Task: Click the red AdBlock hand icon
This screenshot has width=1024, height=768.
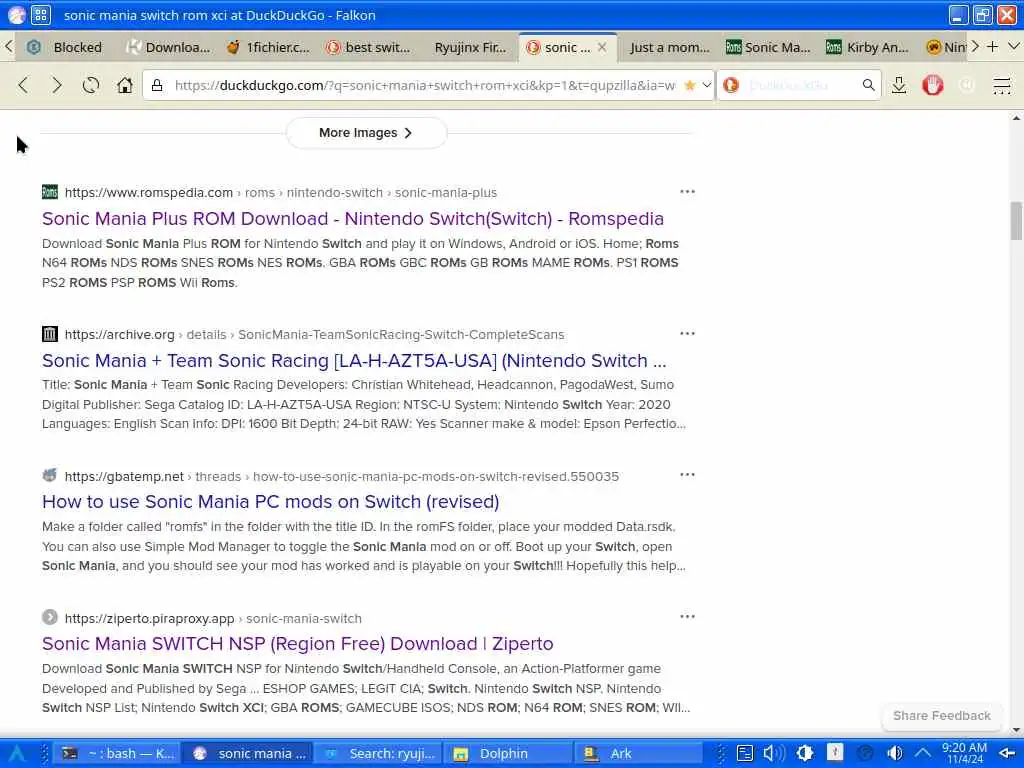Action: point(933,85)
